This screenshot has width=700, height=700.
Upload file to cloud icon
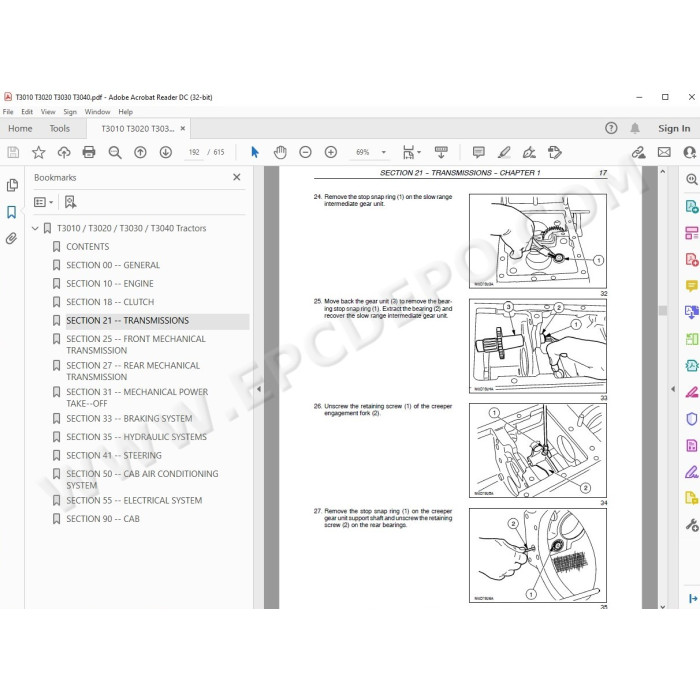click(x=64, y=152)
